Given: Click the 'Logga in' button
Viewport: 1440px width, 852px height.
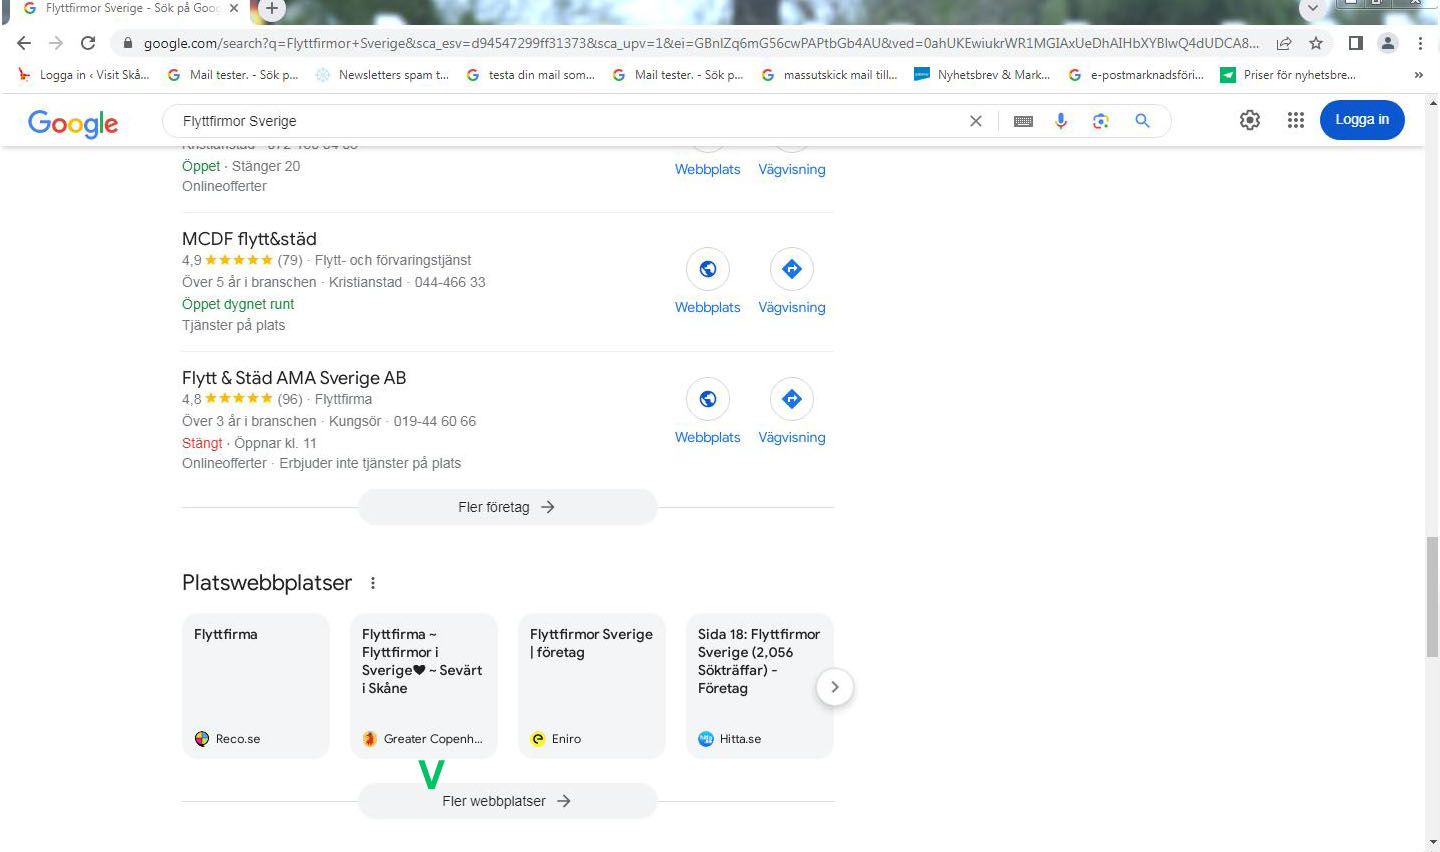Looking at the screenshot, I should coord(1362,120).
